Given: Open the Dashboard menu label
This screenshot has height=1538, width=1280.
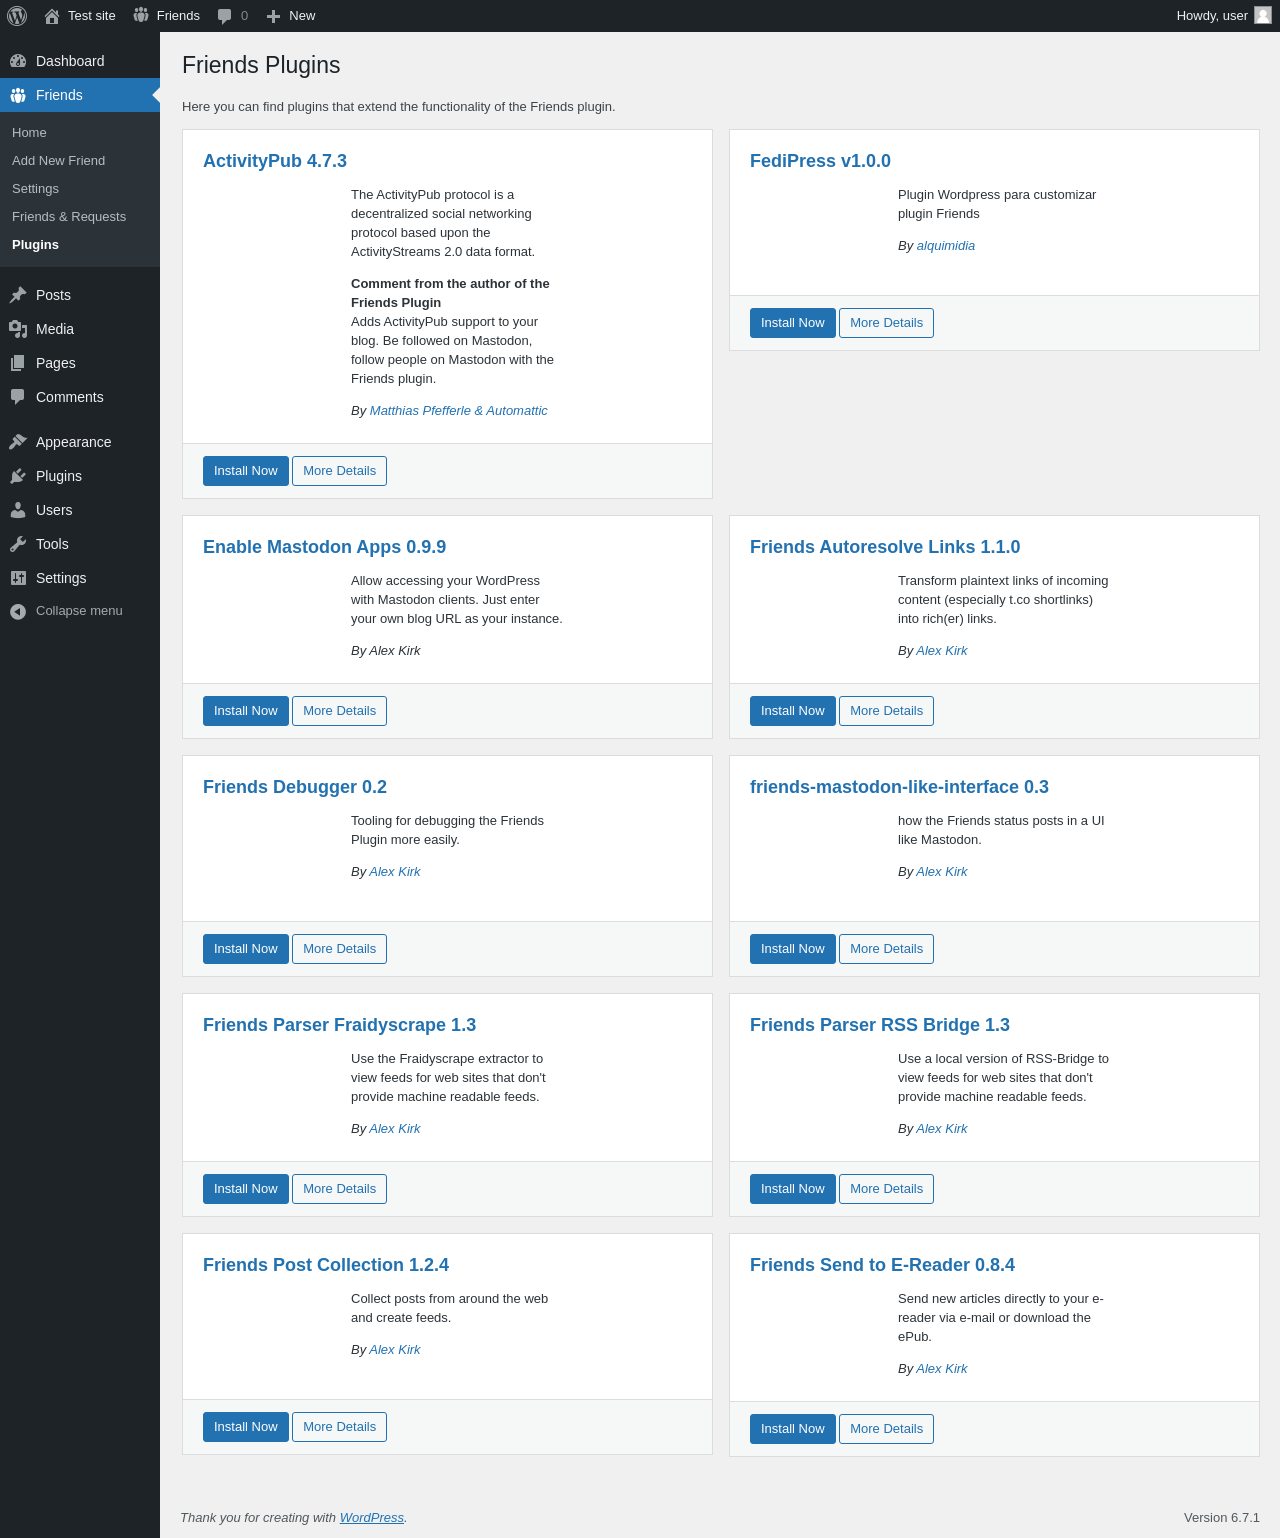Looking at the screenshot, I should (70, 61).
